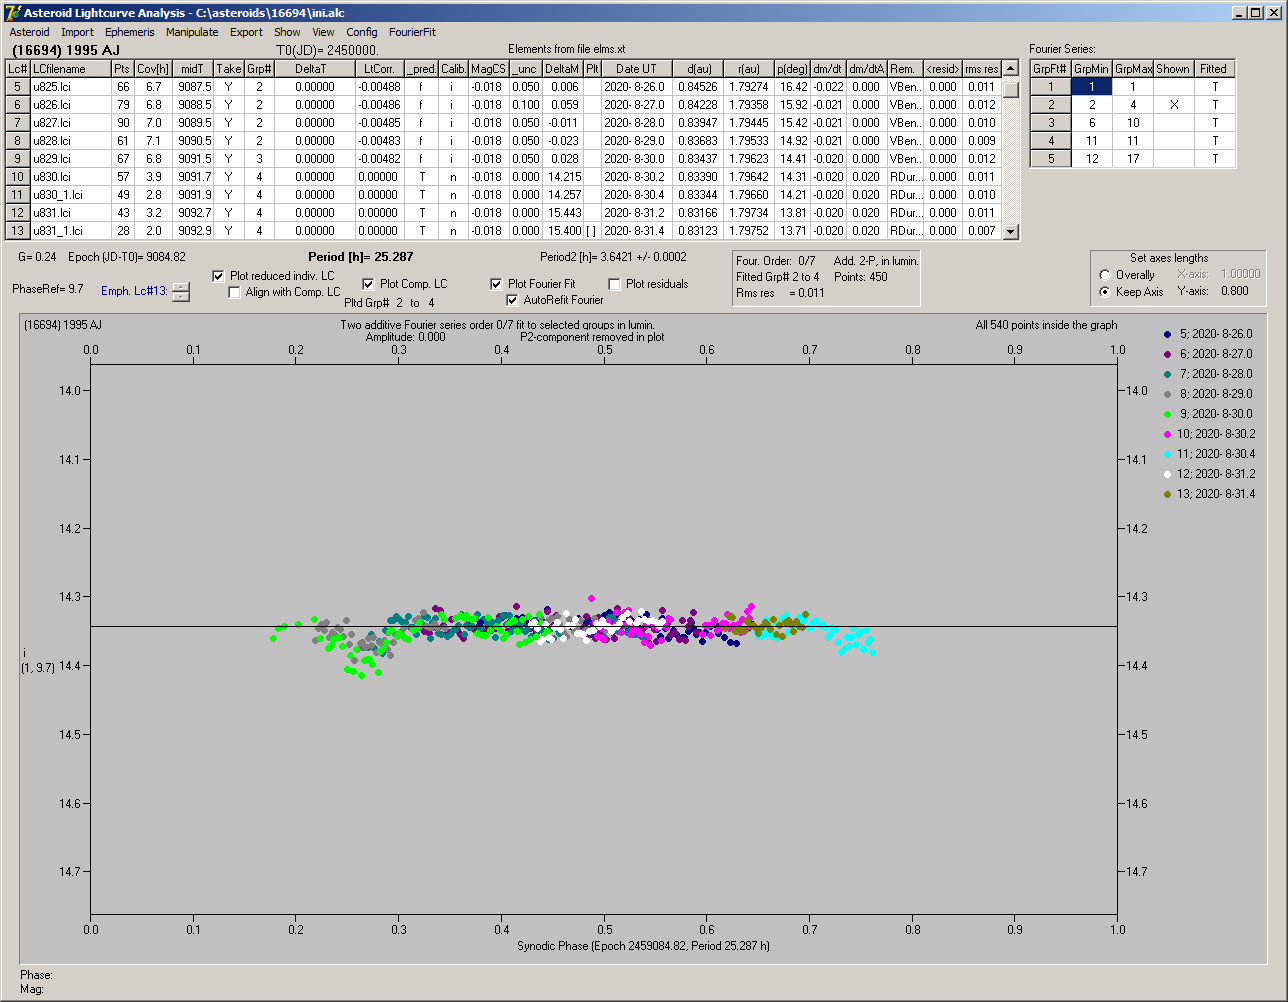Click legend dot for 9; 2020- 8-30.0
The height and width of the screenshot is (1002, 1288).
pos(1169,414)
